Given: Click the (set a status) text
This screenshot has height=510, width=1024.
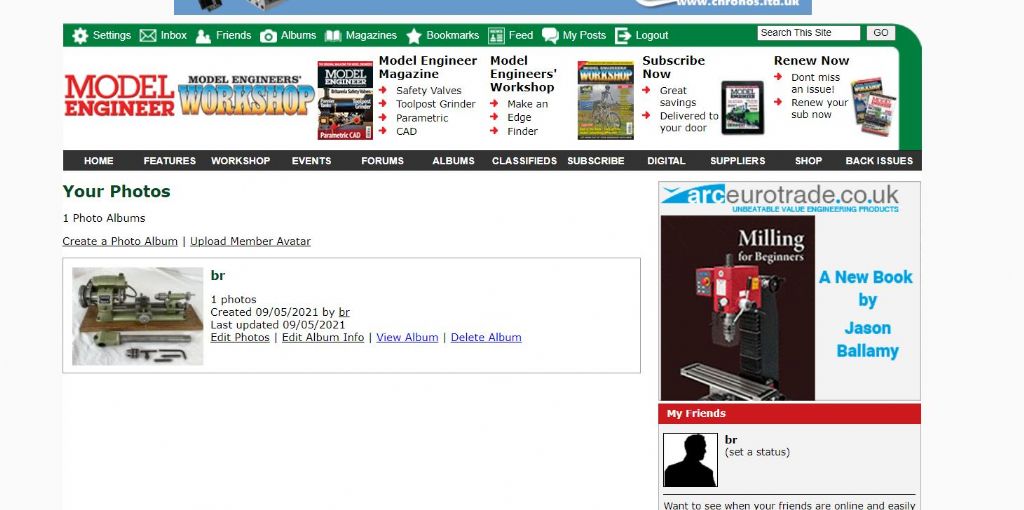Looking at the screenshot, I should [757, 452].
